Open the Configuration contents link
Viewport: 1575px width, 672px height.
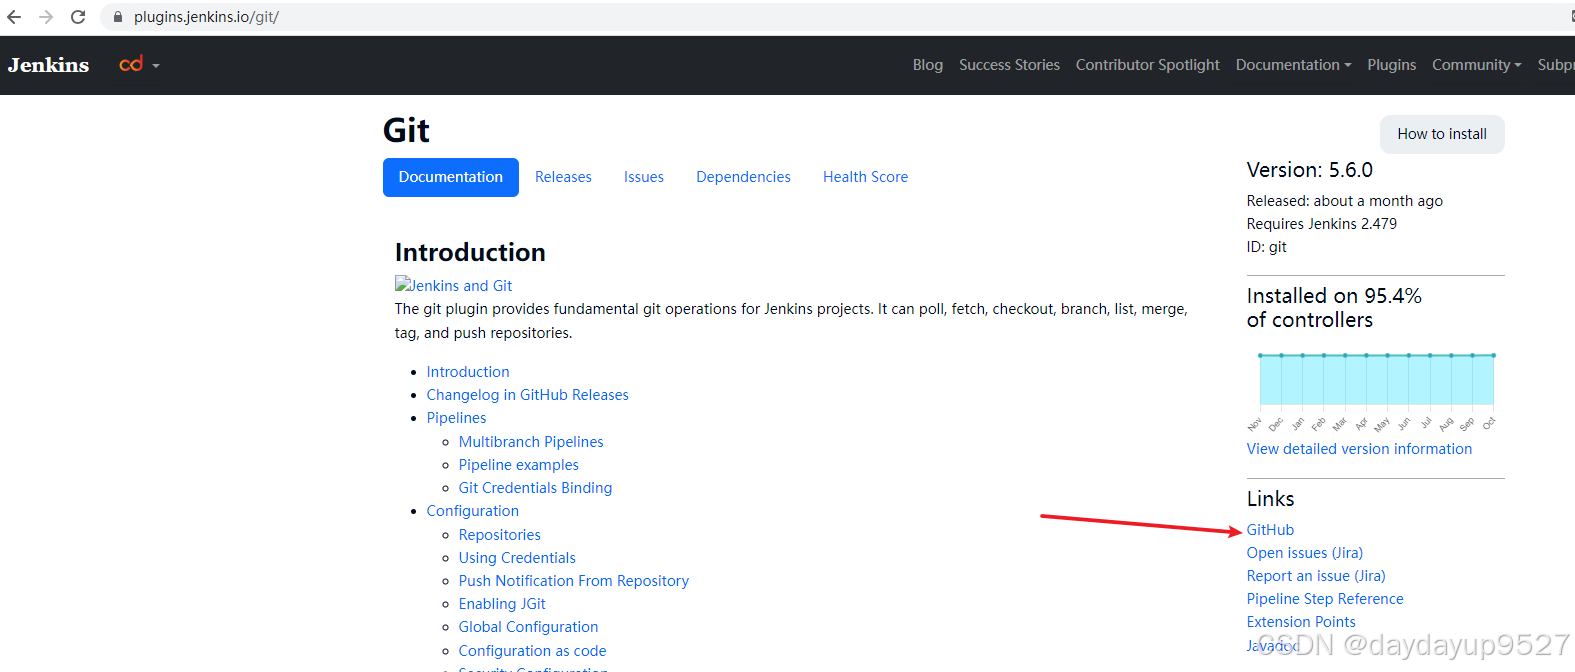point(473,511)
